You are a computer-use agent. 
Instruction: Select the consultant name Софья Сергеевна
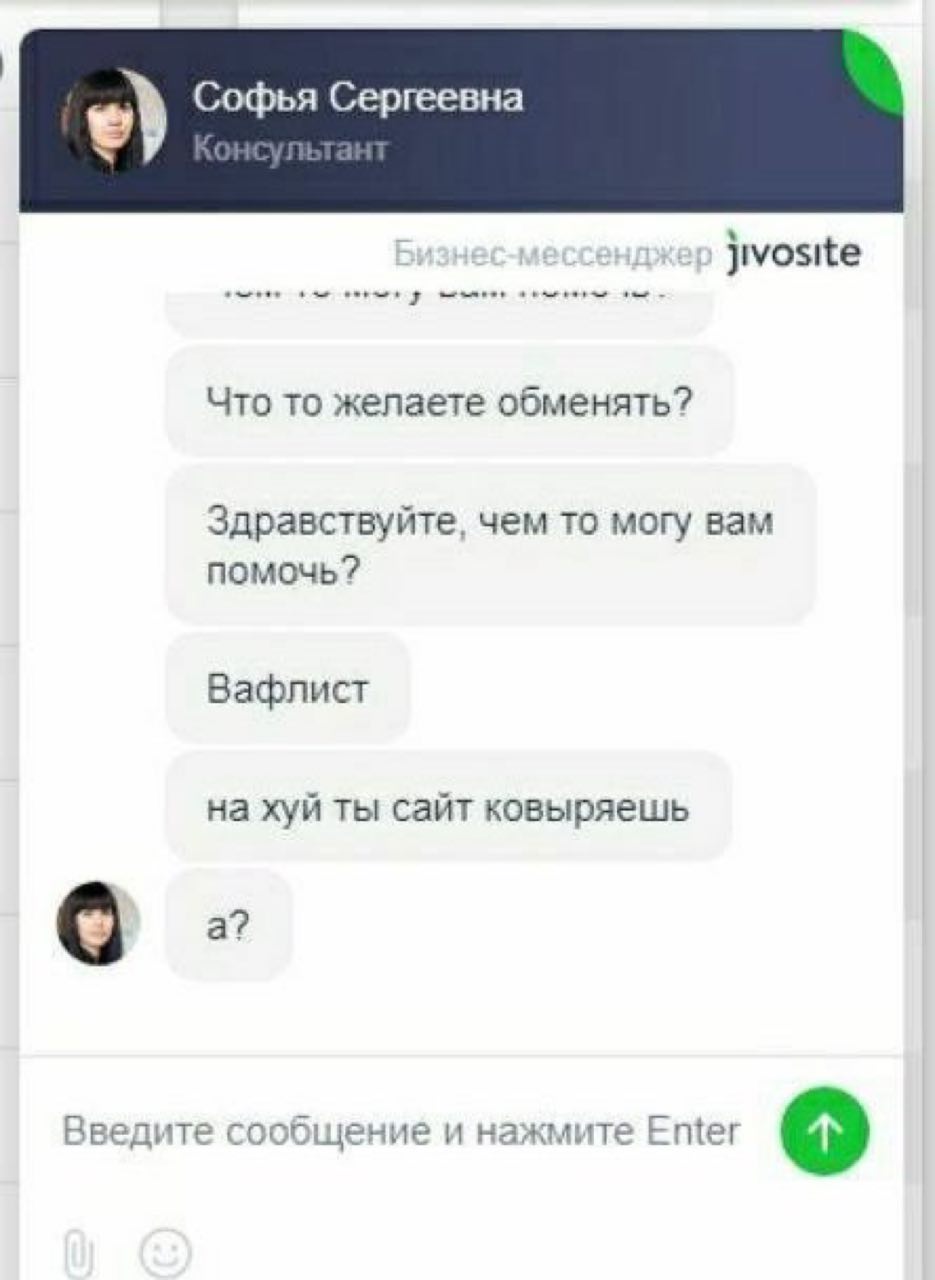click(357, 98)
